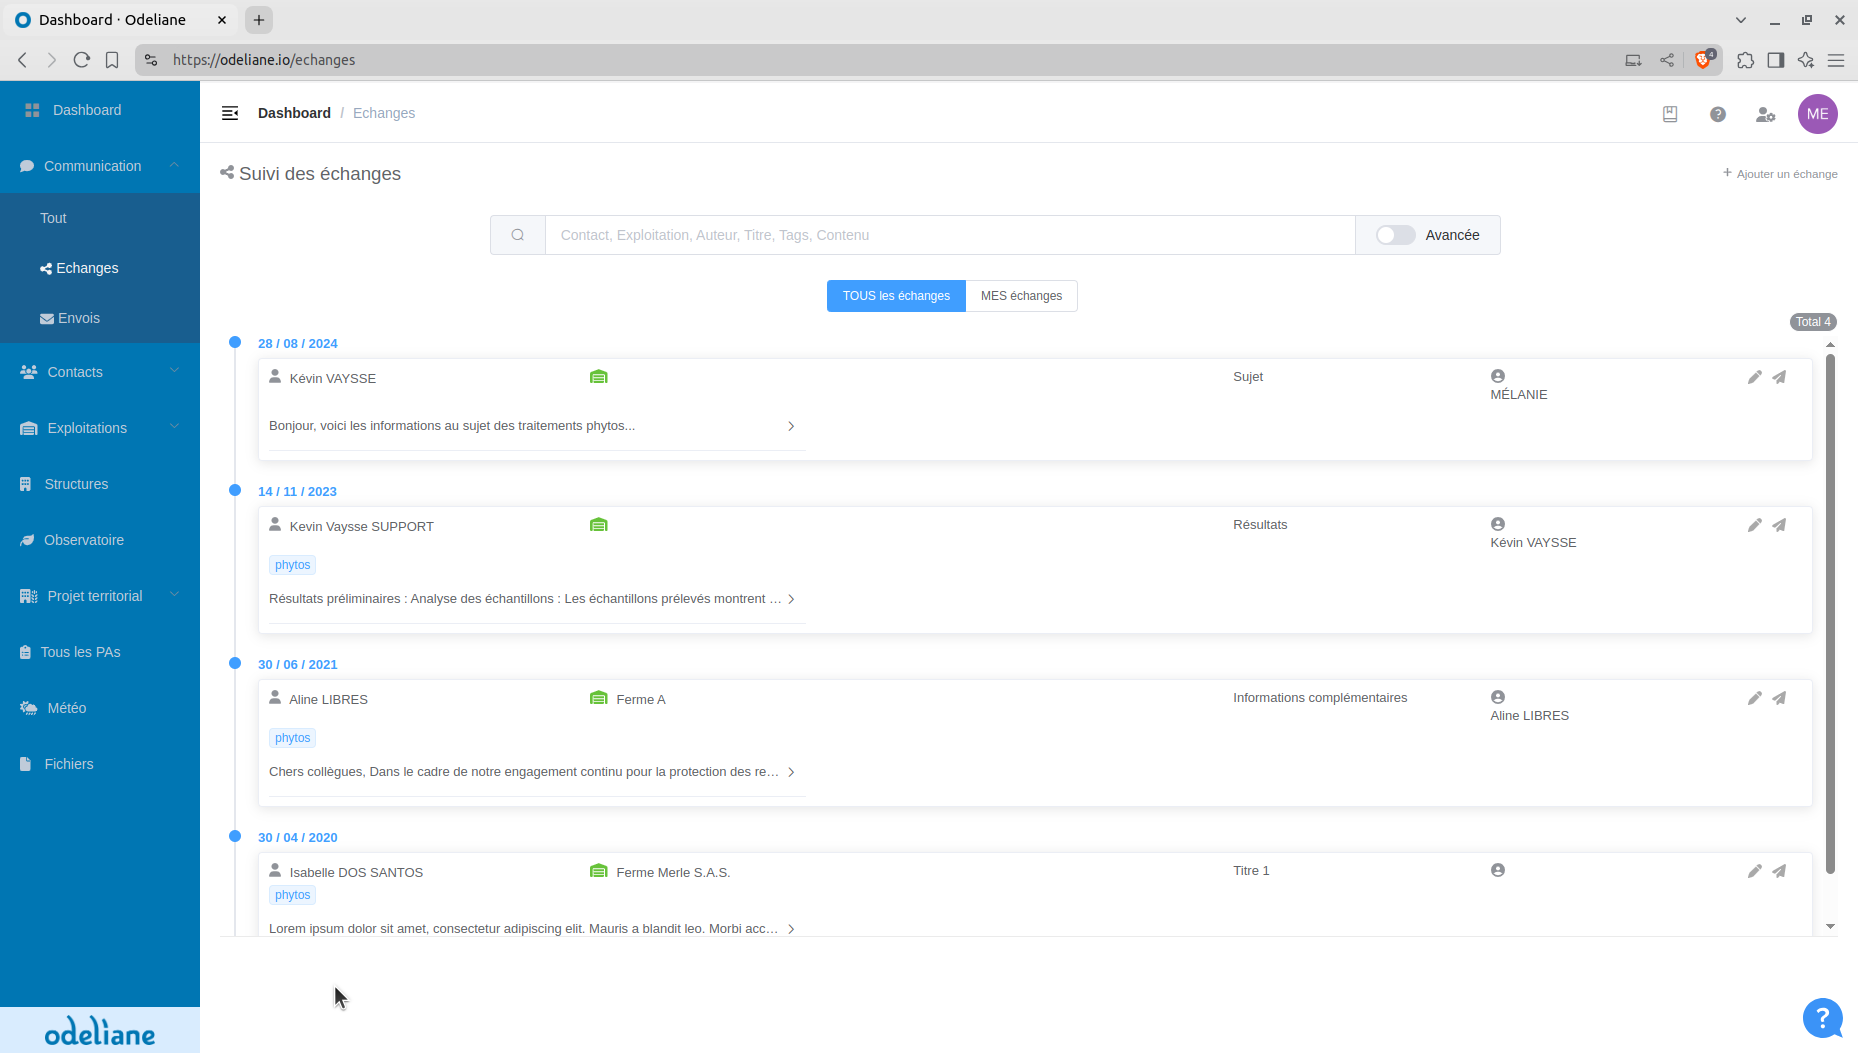The image size is (1858, 1053).
Task: Switch to MES échanges filter
Action: tap(1021, 296)
